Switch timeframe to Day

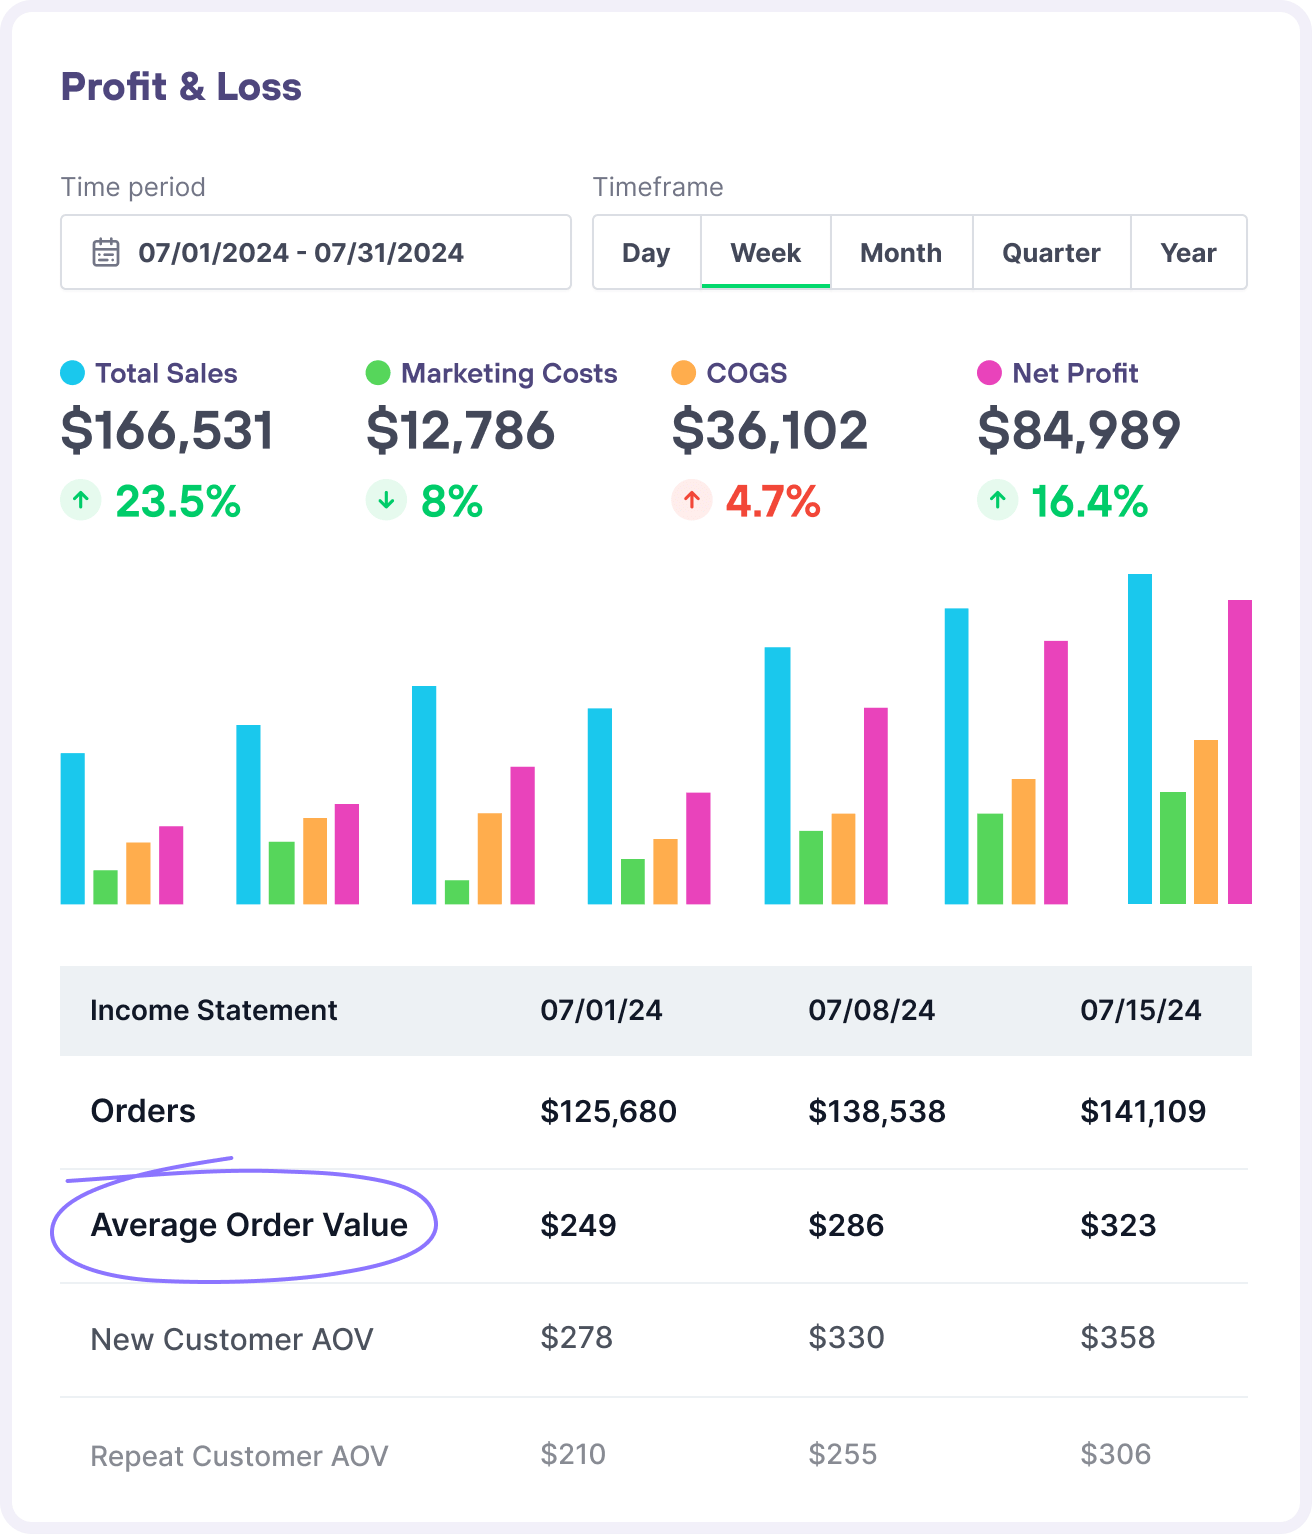click(647, 252)
